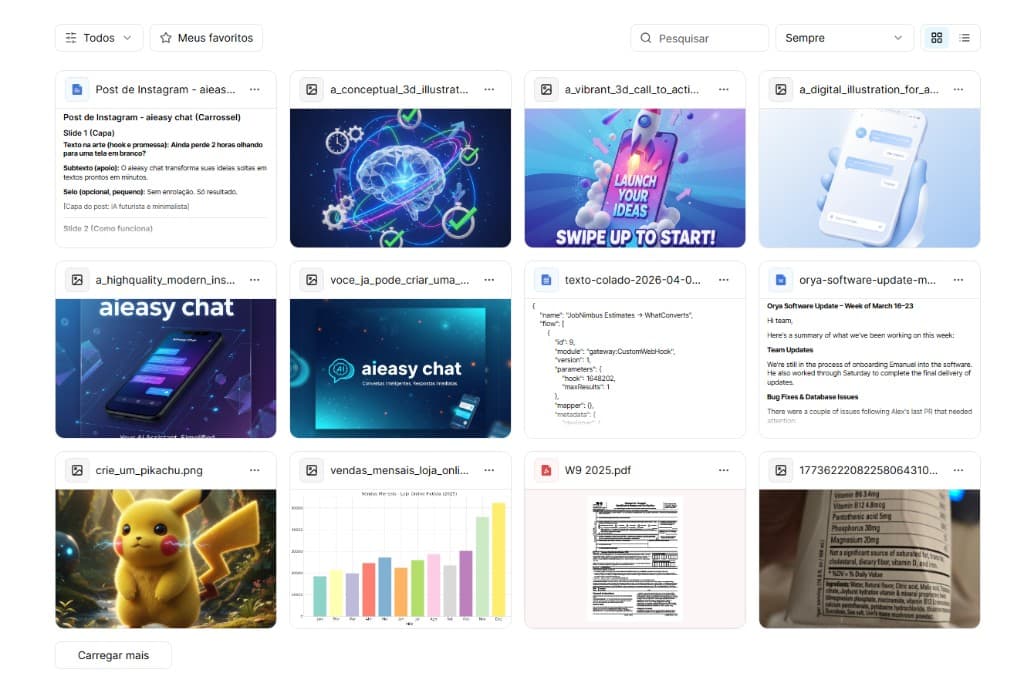Click image icon of voce_ja_pode_criar_uma file
Viewport: 1024px width, 700px height.
pyautogui.click(x=312, y=279)
